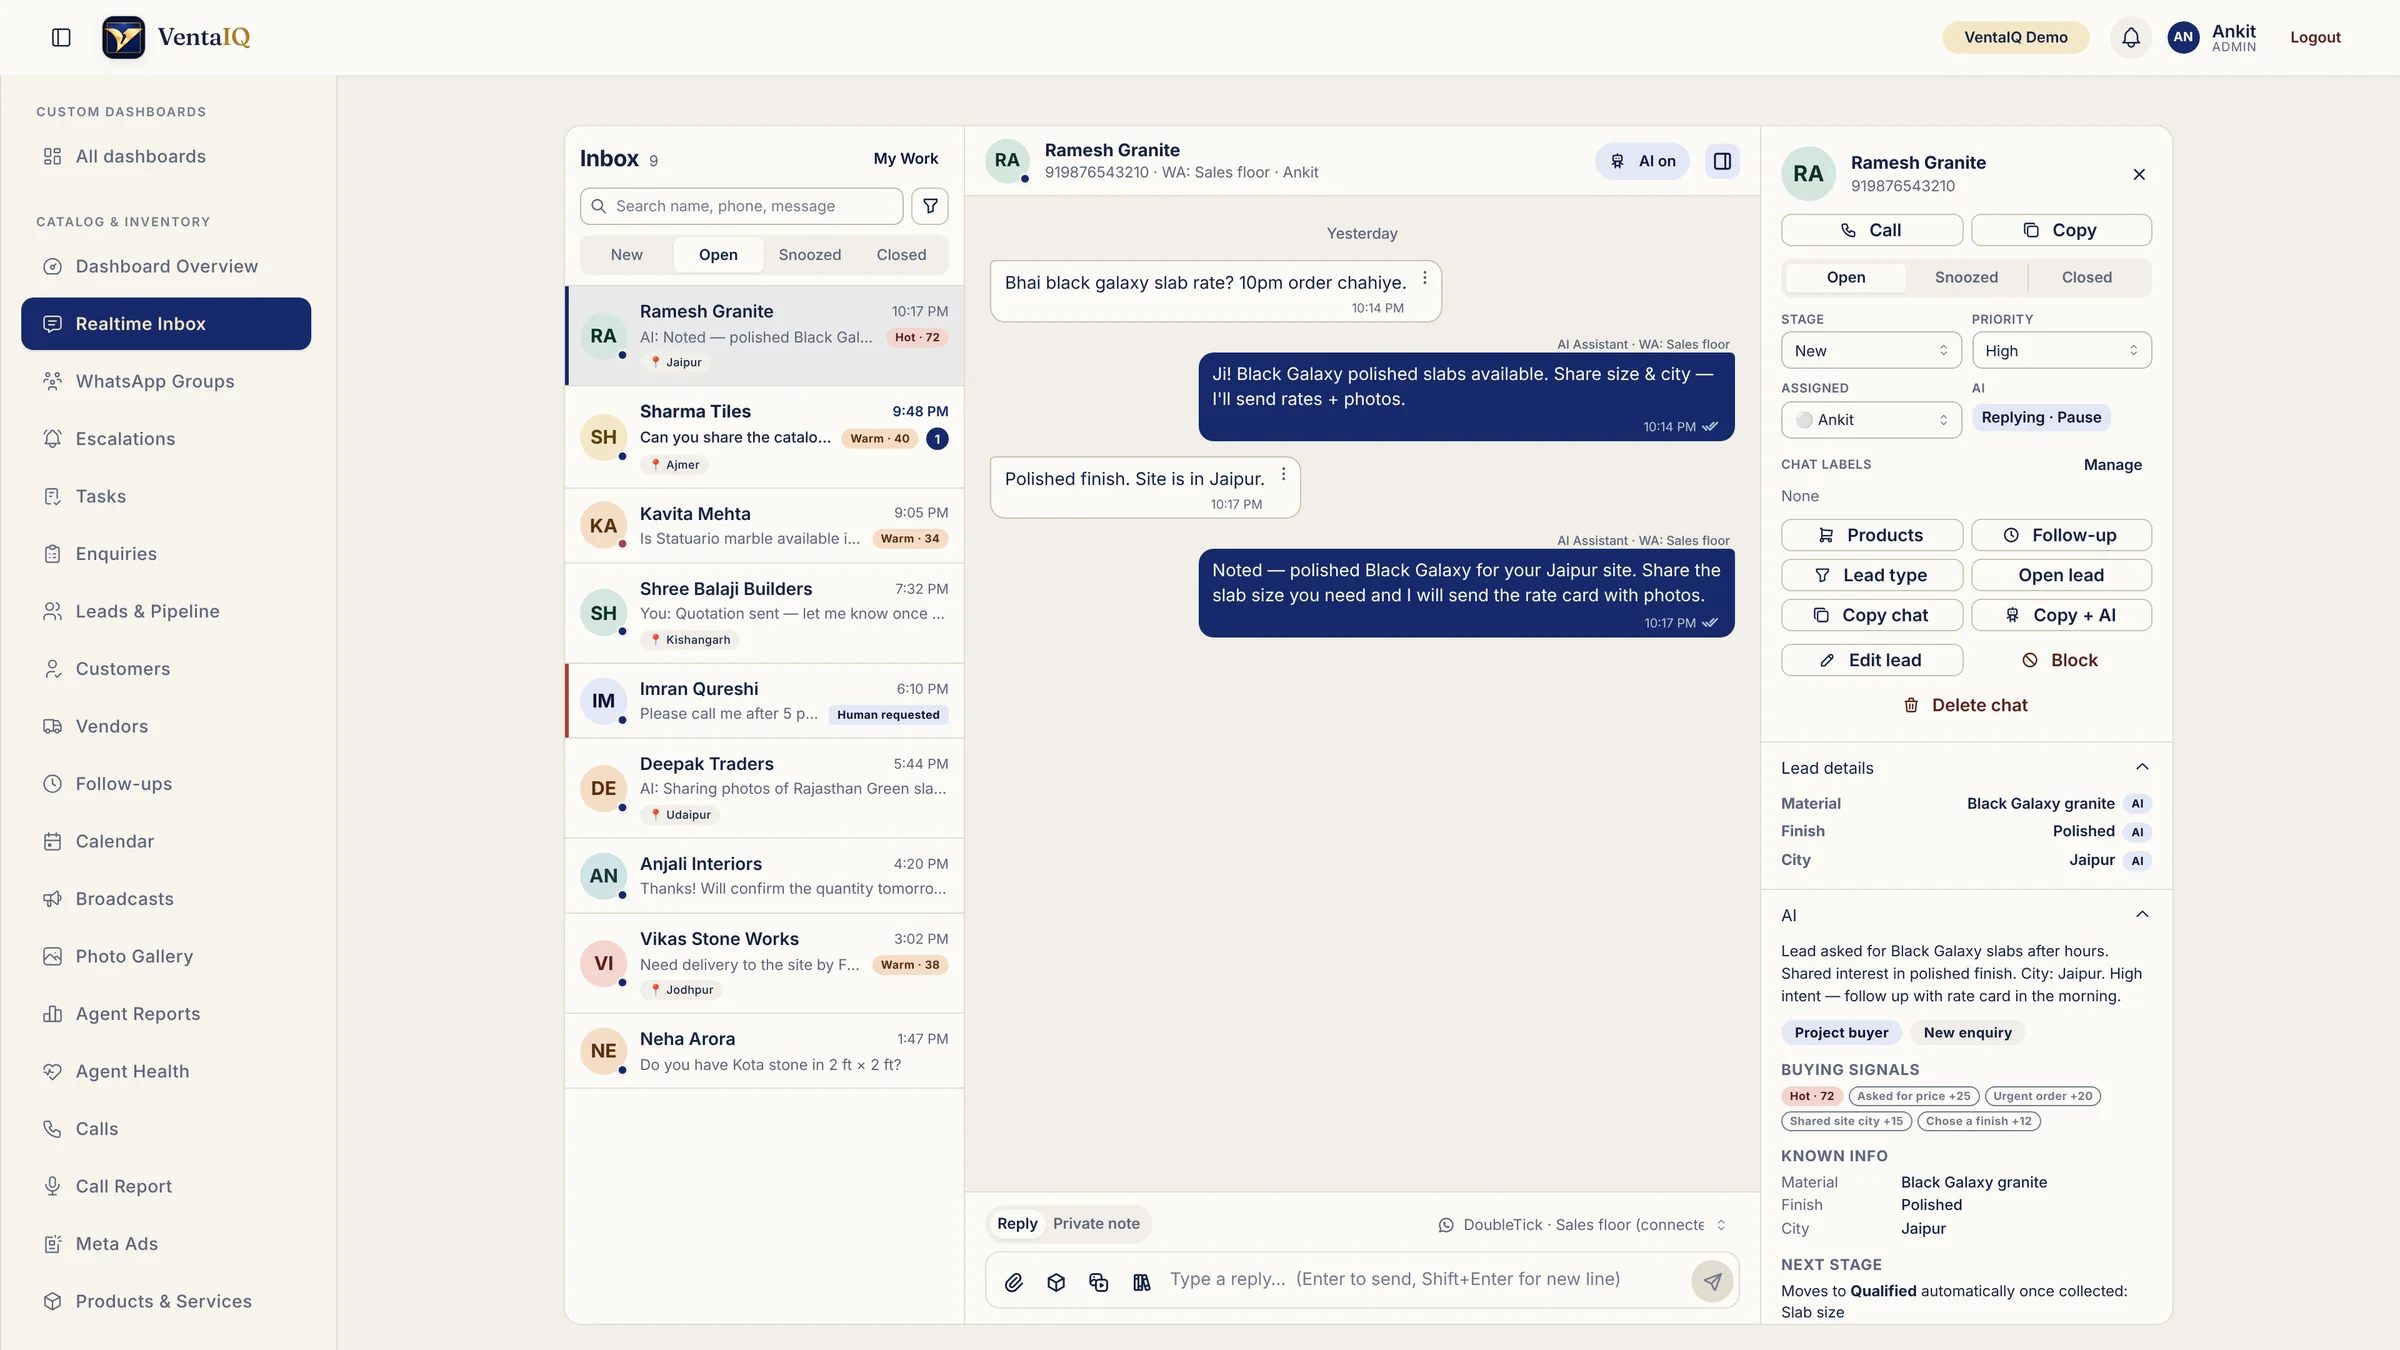Switch inbox to the New tab
2400x1350 pixels.
(x=627, y=255)
